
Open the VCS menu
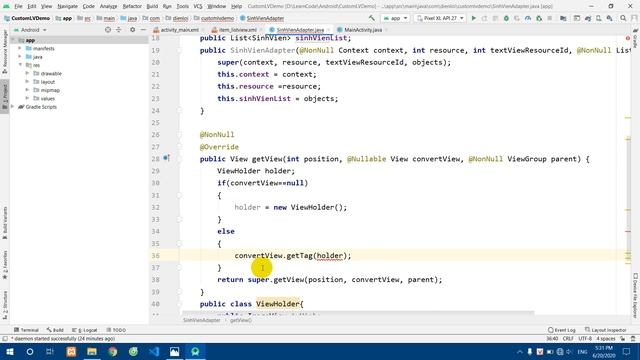(198, 6)
